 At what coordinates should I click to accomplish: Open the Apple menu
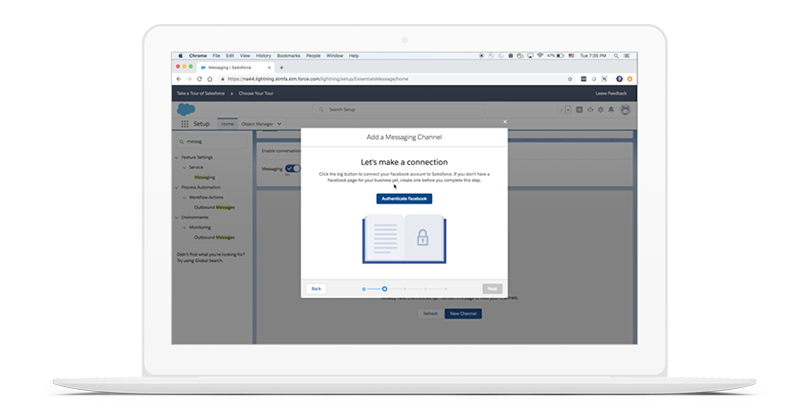pos(180,56)
